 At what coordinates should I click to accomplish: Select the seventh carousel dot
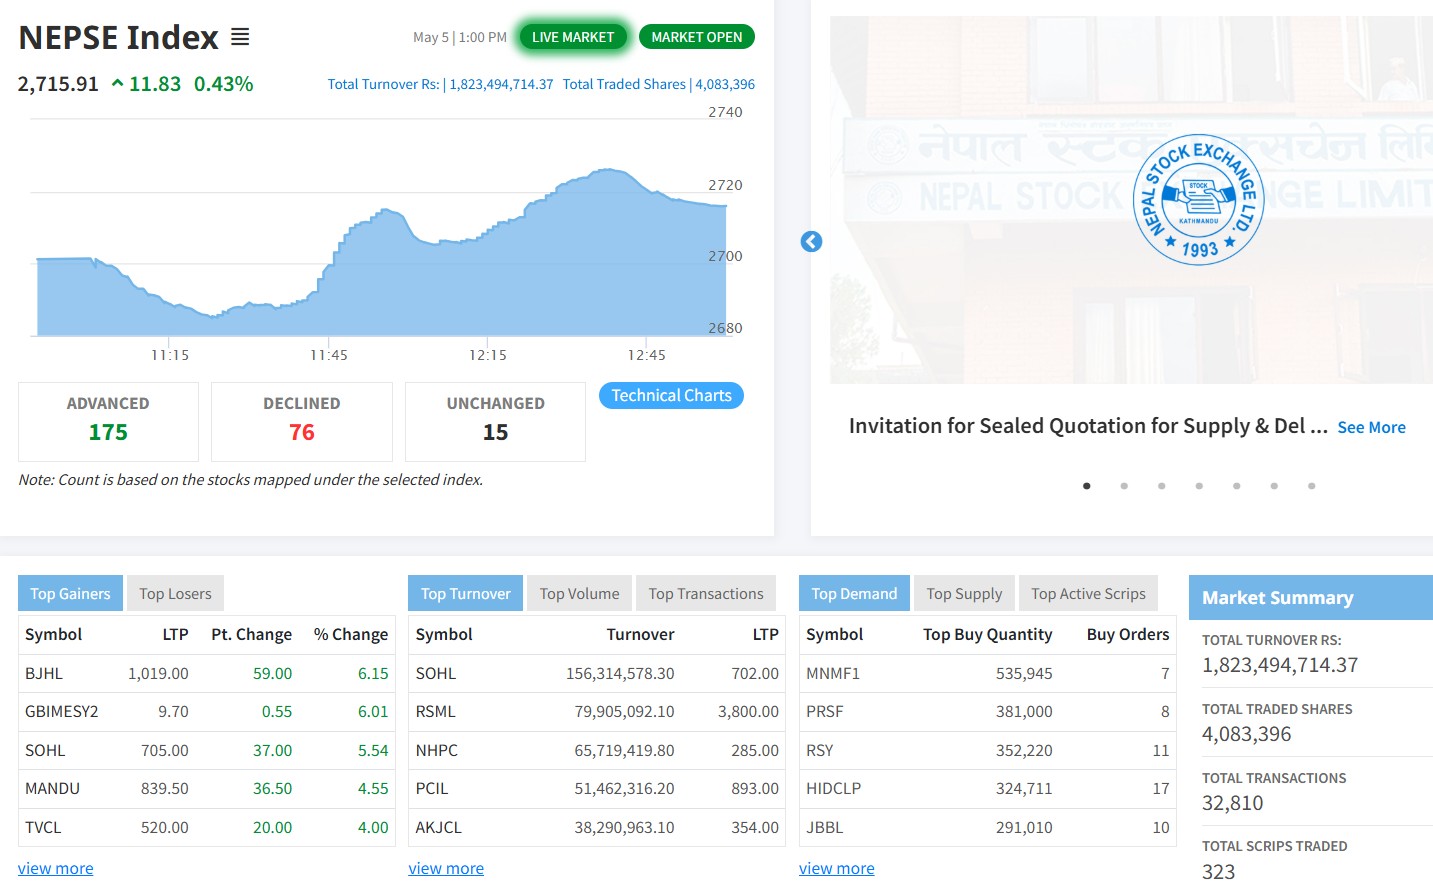coord(1311,486)
